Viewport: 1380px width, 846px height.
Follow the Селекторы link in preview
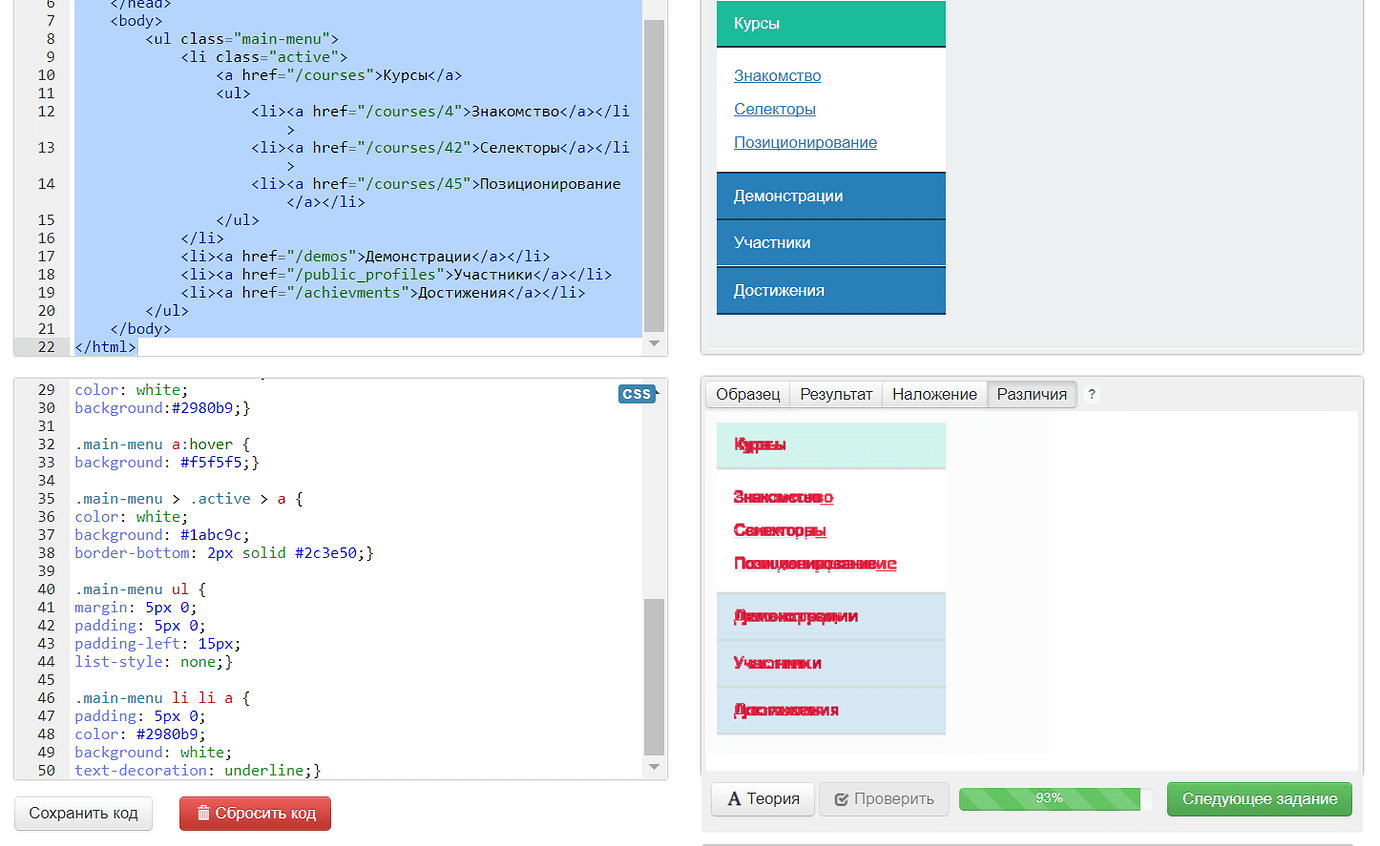775,109
